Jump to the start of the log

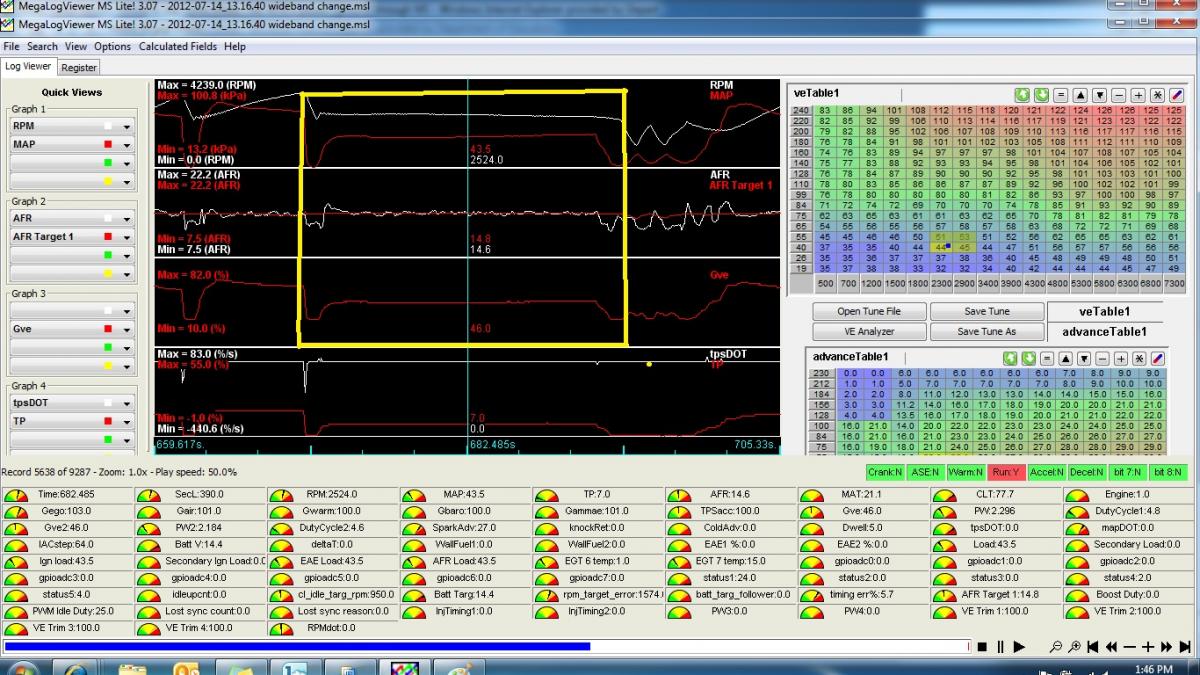pyautogui.click(x=1093, y=647)
